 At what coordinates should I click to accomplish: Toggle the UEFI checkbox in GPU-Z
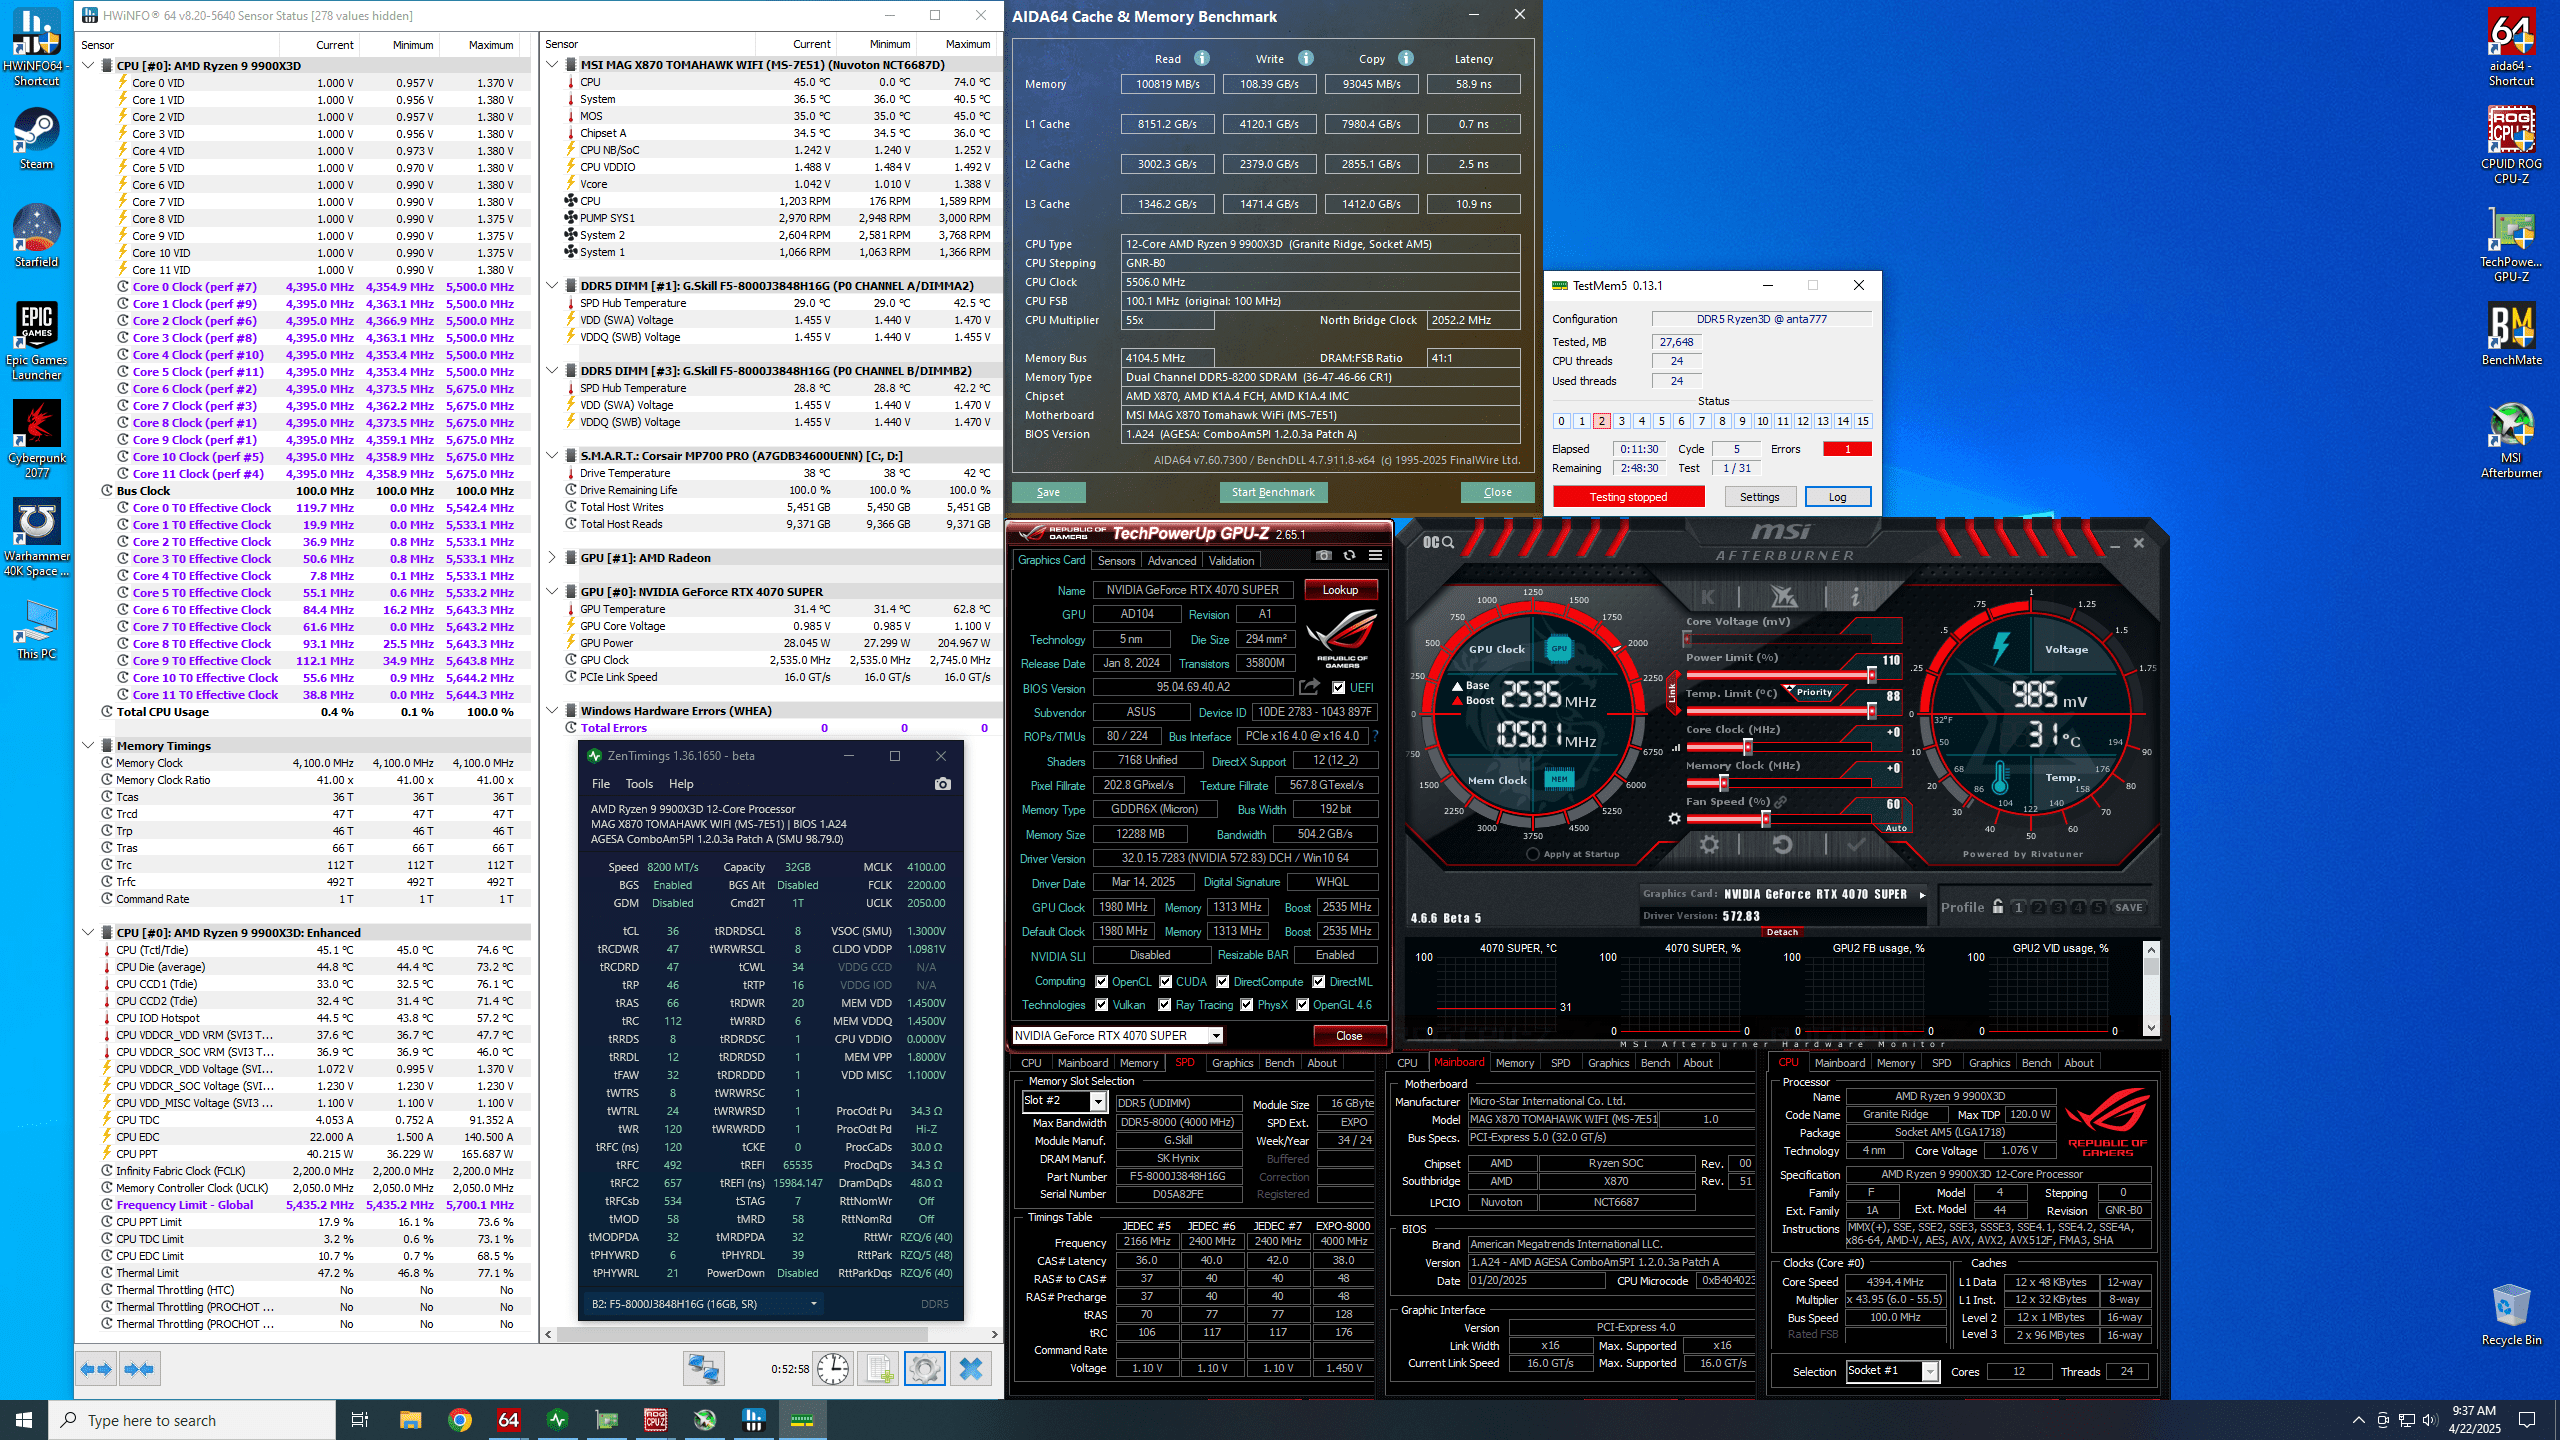pos(1339,688)
